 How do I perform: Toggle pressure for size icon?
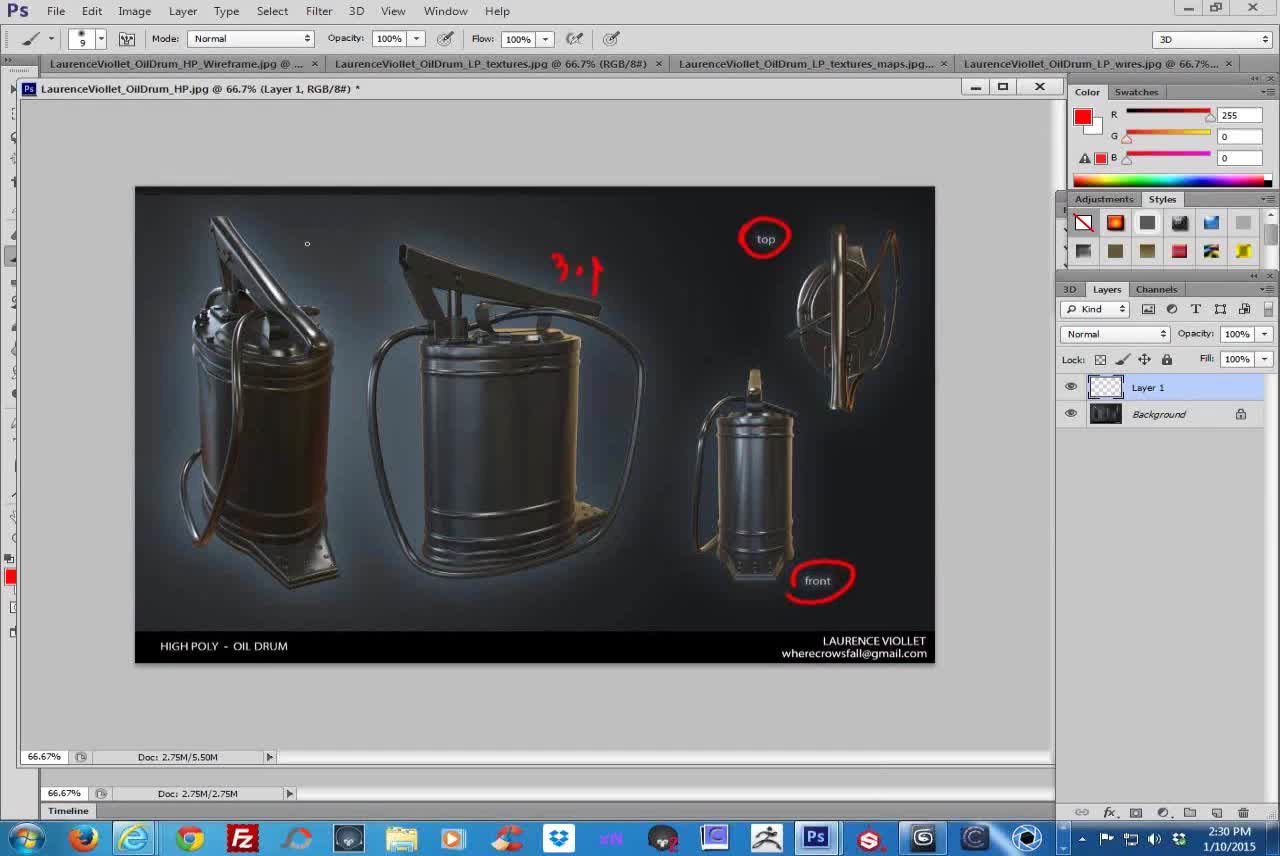[x=611, y=39]
